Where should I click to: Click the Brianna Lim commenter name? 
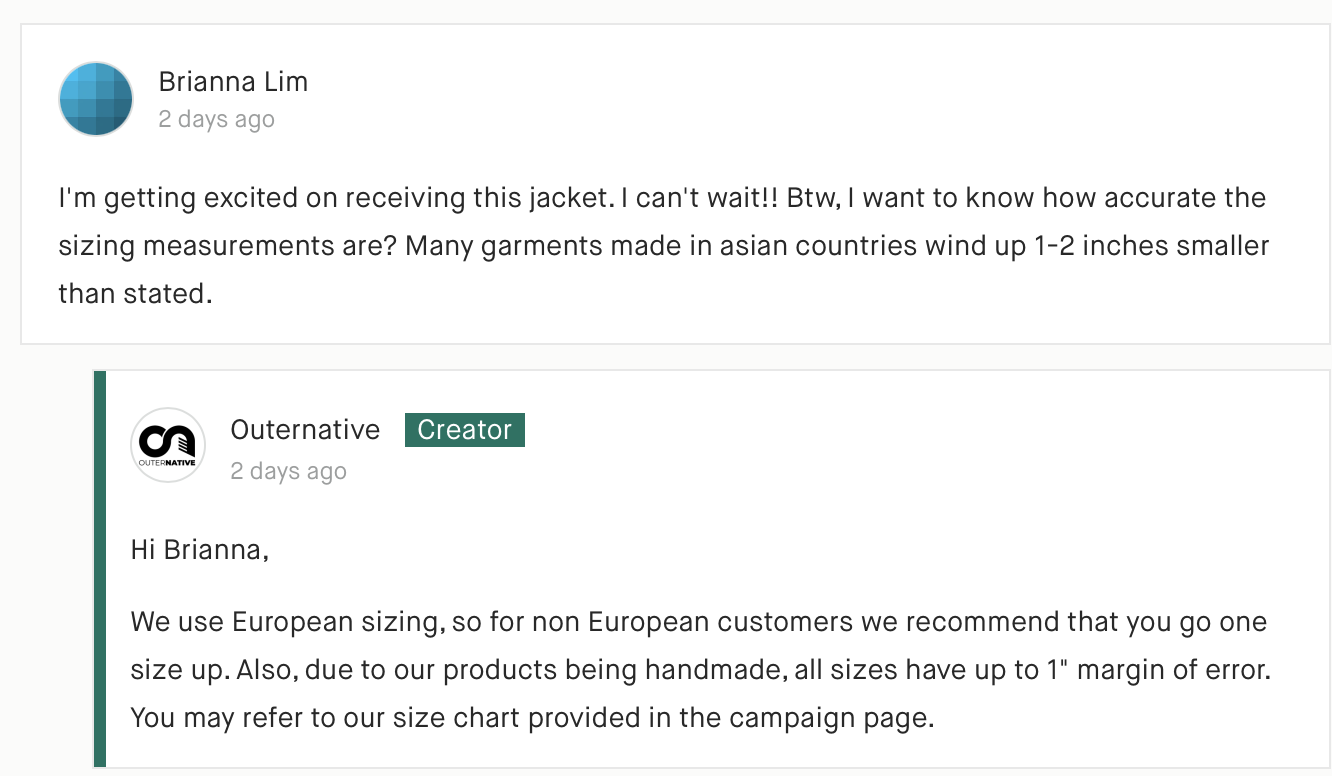[233, 82]
